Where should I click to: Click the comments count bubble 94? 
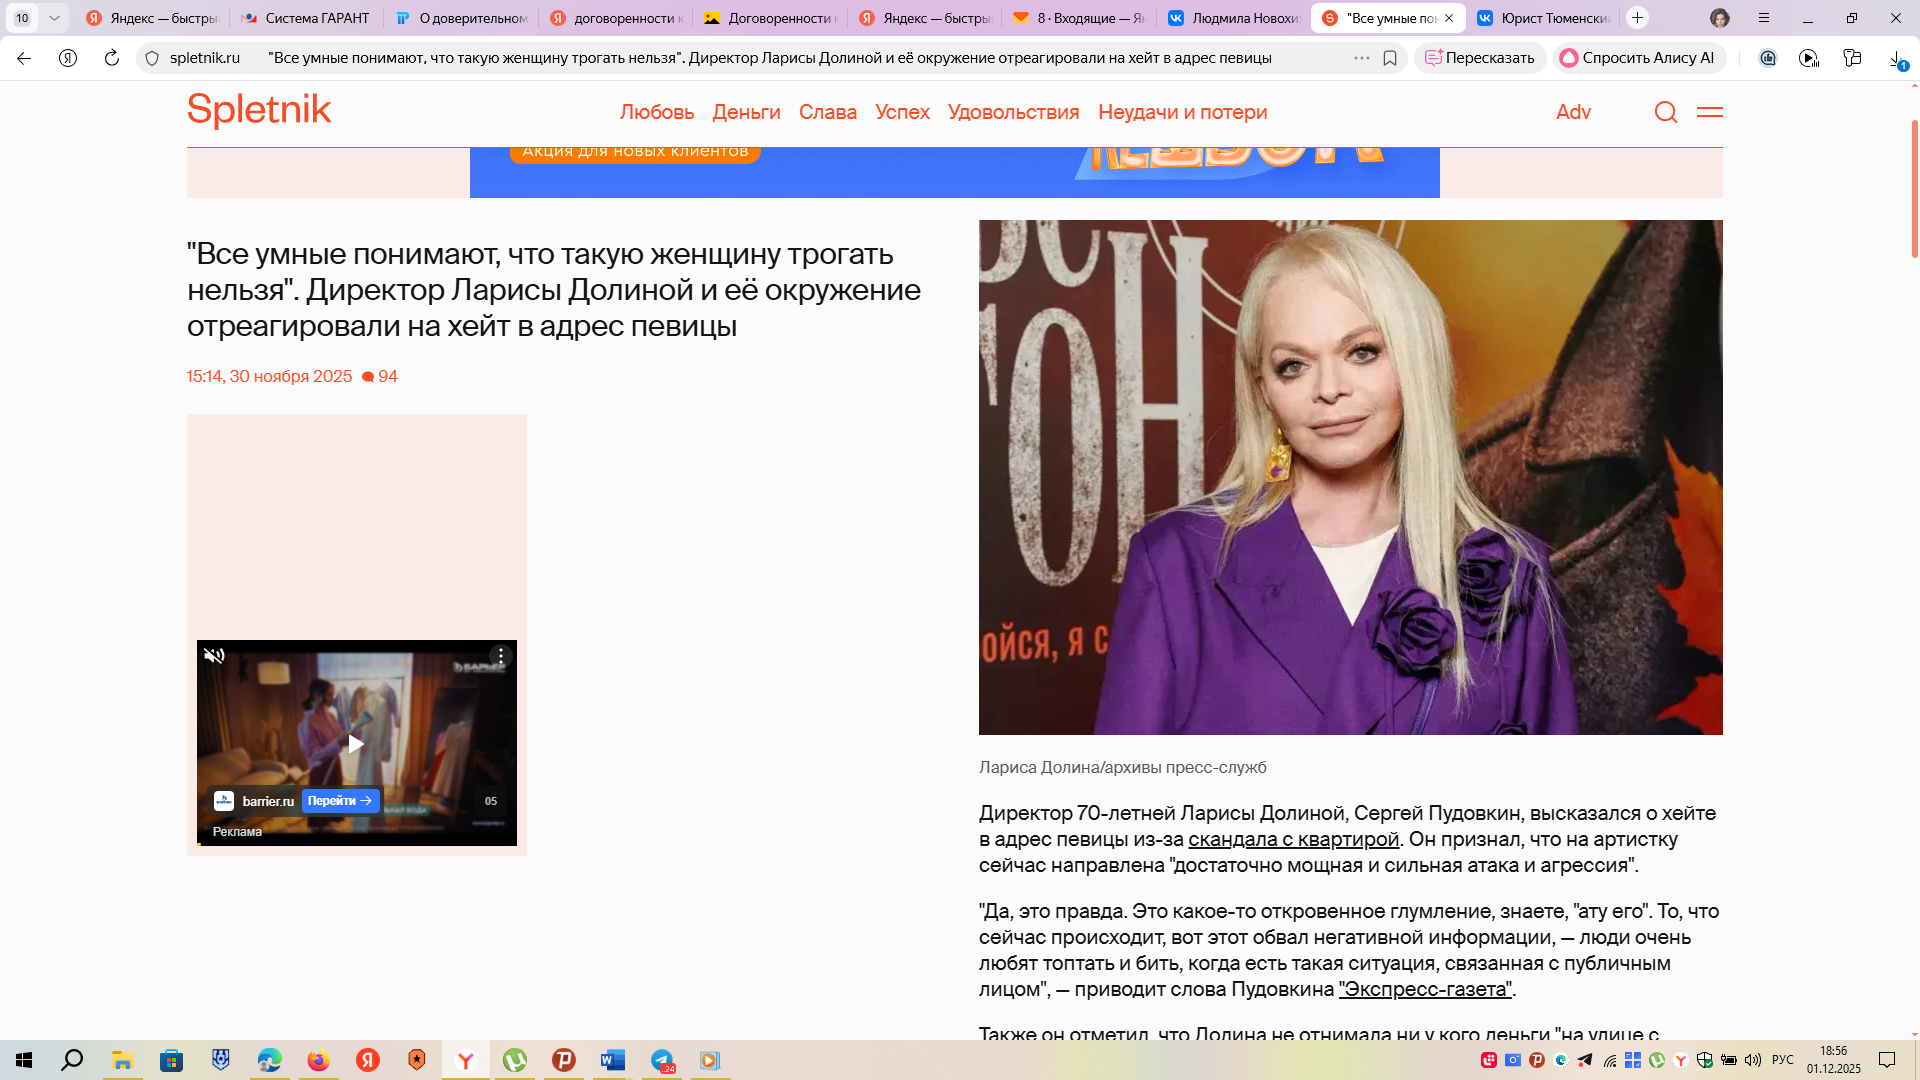coord(380,377)
